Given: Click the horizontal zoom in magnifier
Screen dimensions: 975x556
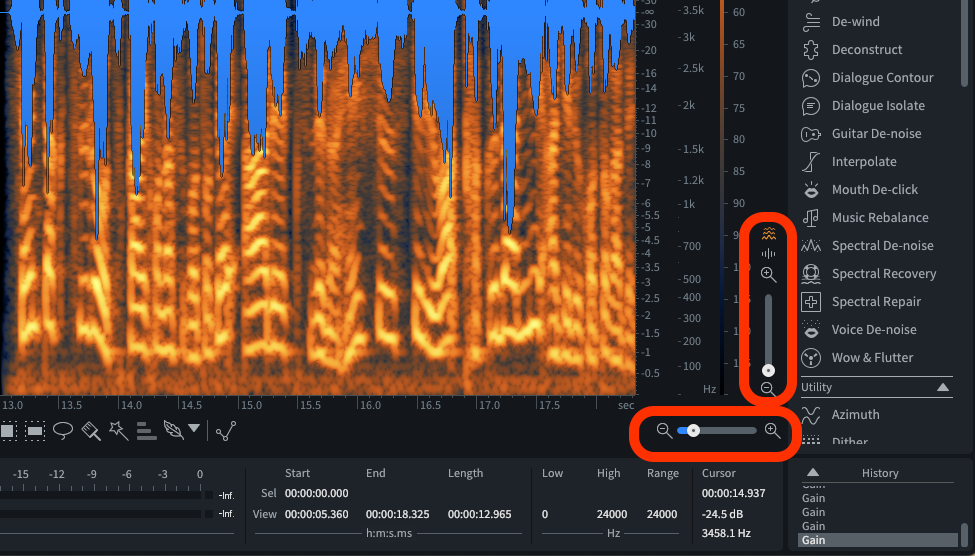Looking at the screenshot, I should [772, 430].
